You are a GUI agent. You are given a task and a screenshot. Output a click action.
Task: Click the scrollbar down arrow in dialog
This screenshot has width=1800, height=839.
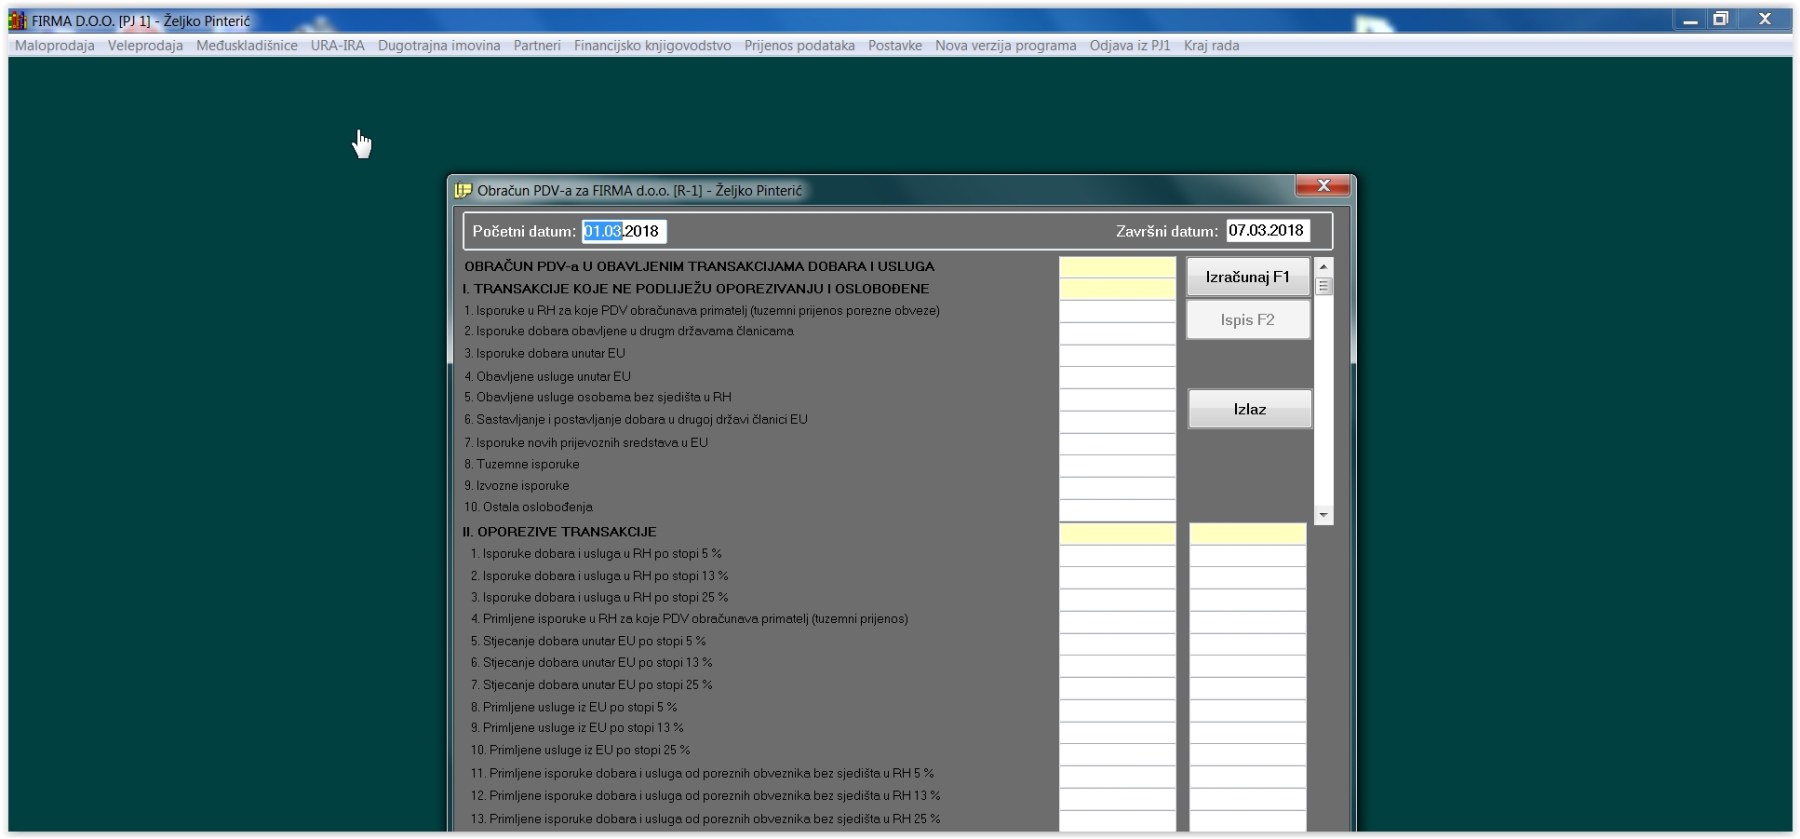point(1323,515)
